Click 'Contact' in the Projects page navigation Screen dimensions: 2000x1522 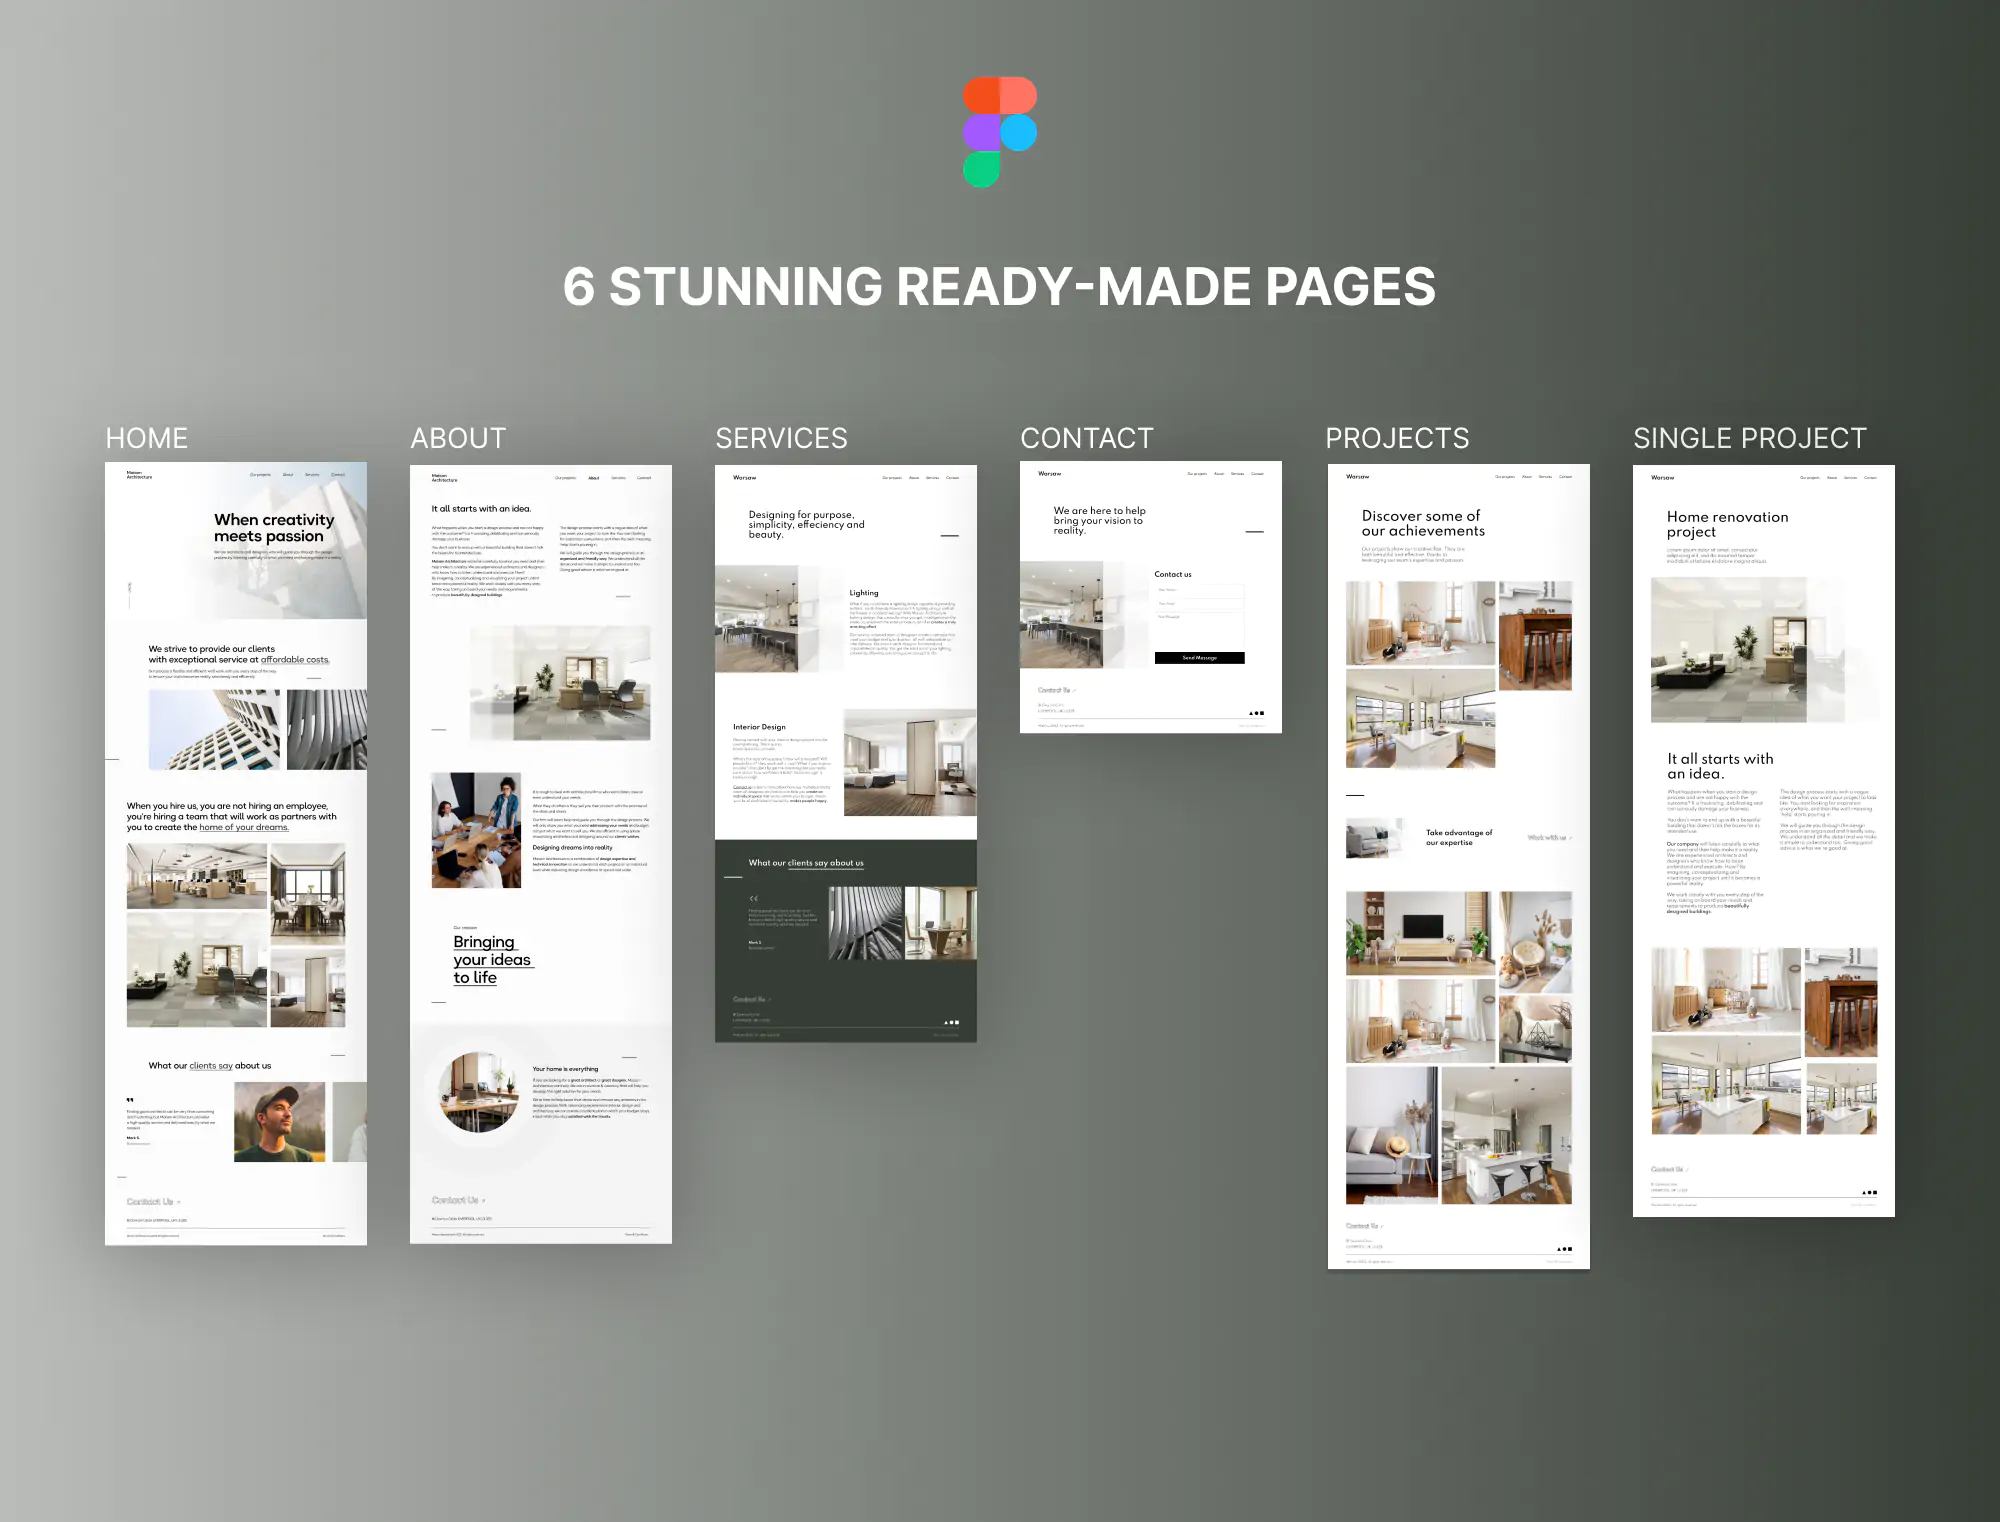tap(1568, 477)
